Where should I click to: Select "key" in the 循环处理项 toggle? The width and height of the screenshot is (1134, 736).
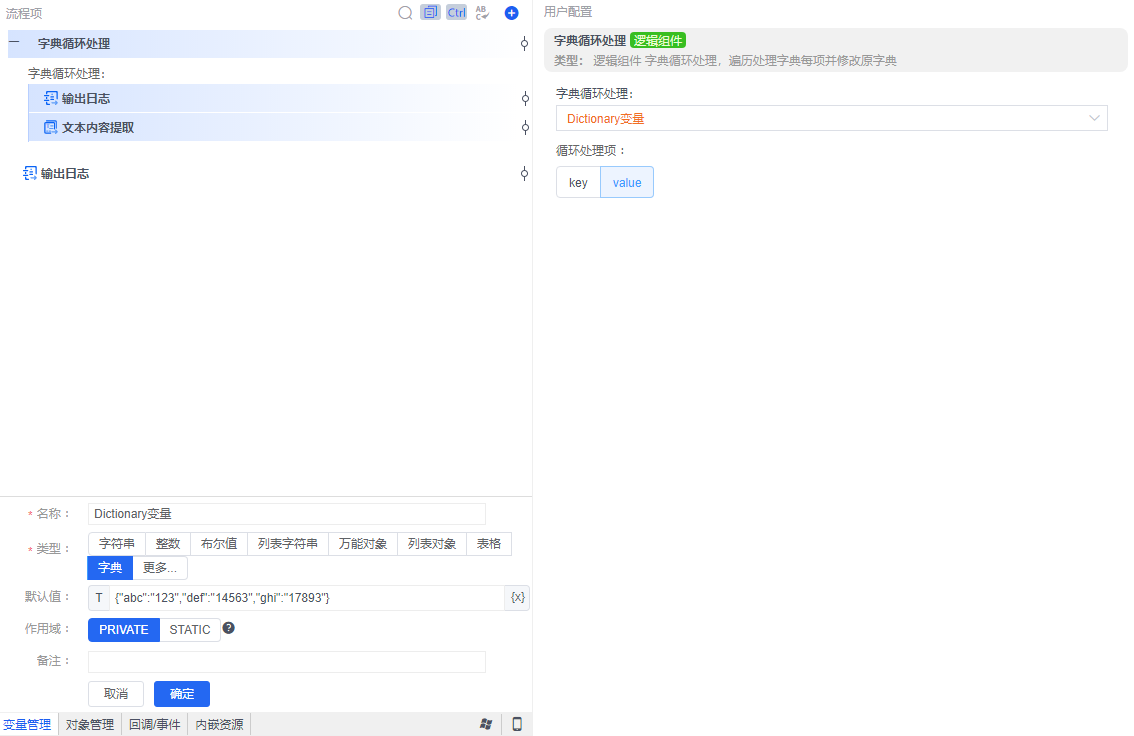[x=577, y=182]
